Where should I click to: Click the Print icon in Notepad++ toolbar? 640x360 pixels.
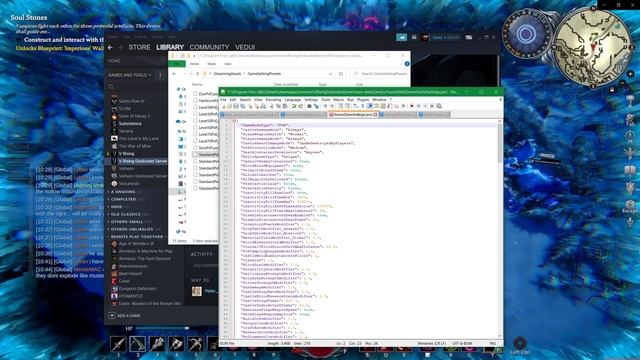point(264,106)
